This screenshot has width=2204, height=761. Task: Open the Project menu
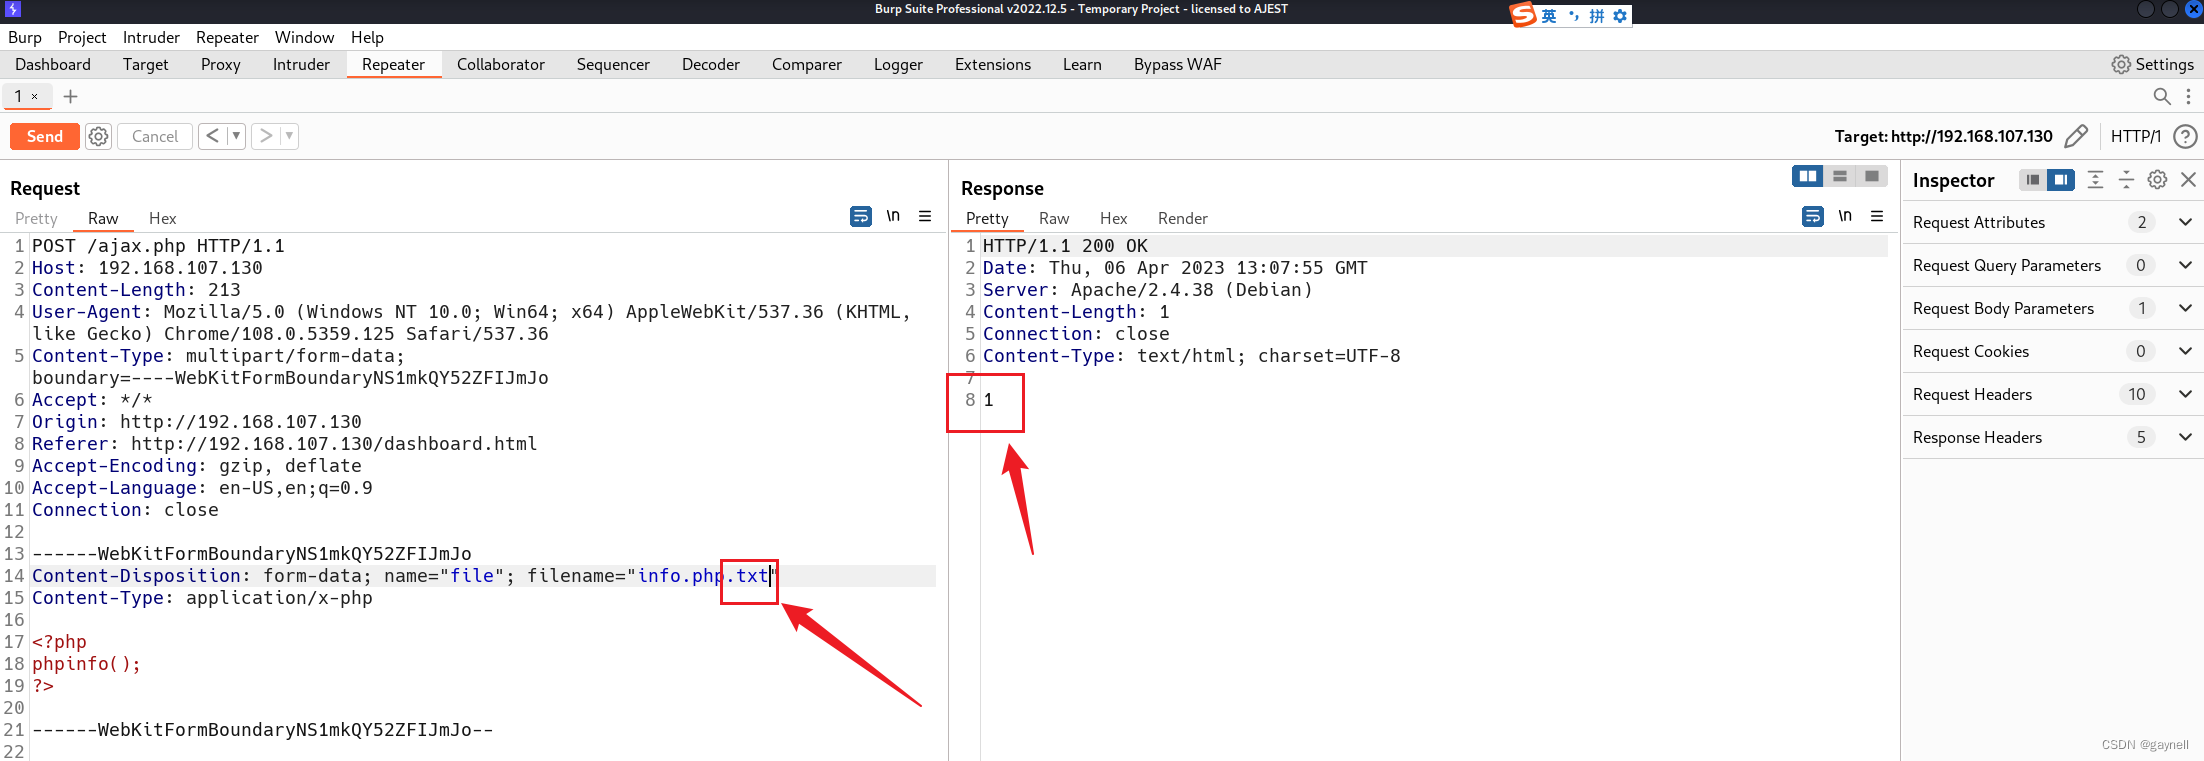coord(82,37)
